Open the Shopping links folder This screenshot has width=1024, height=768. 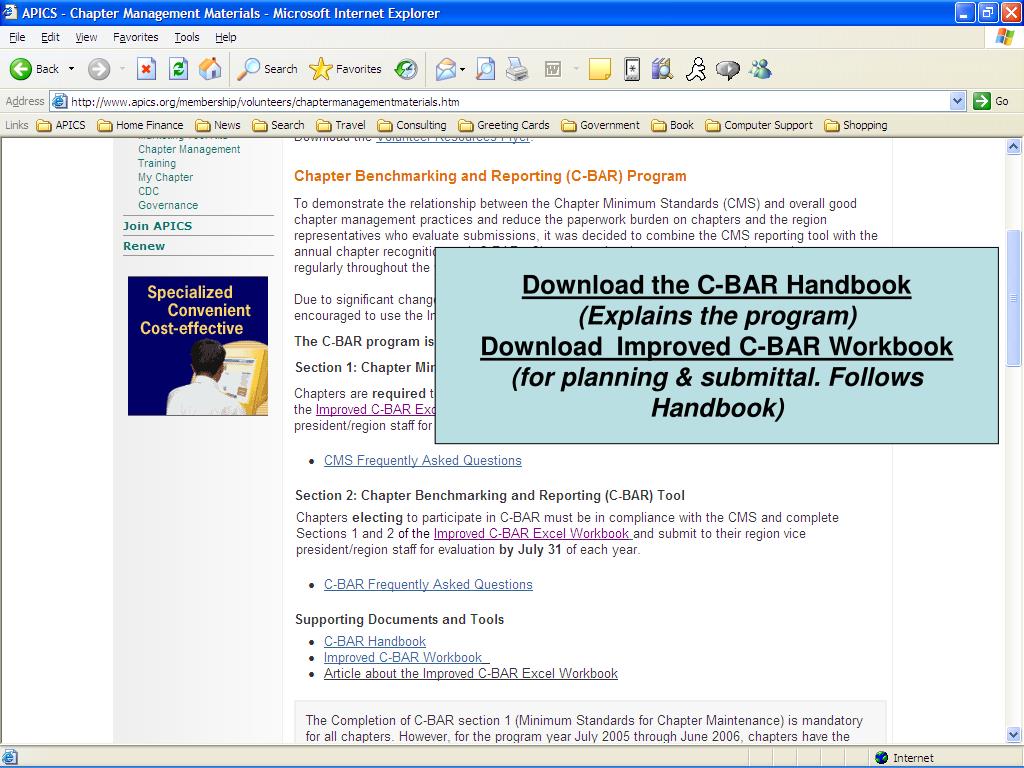(x=856, y=125)
